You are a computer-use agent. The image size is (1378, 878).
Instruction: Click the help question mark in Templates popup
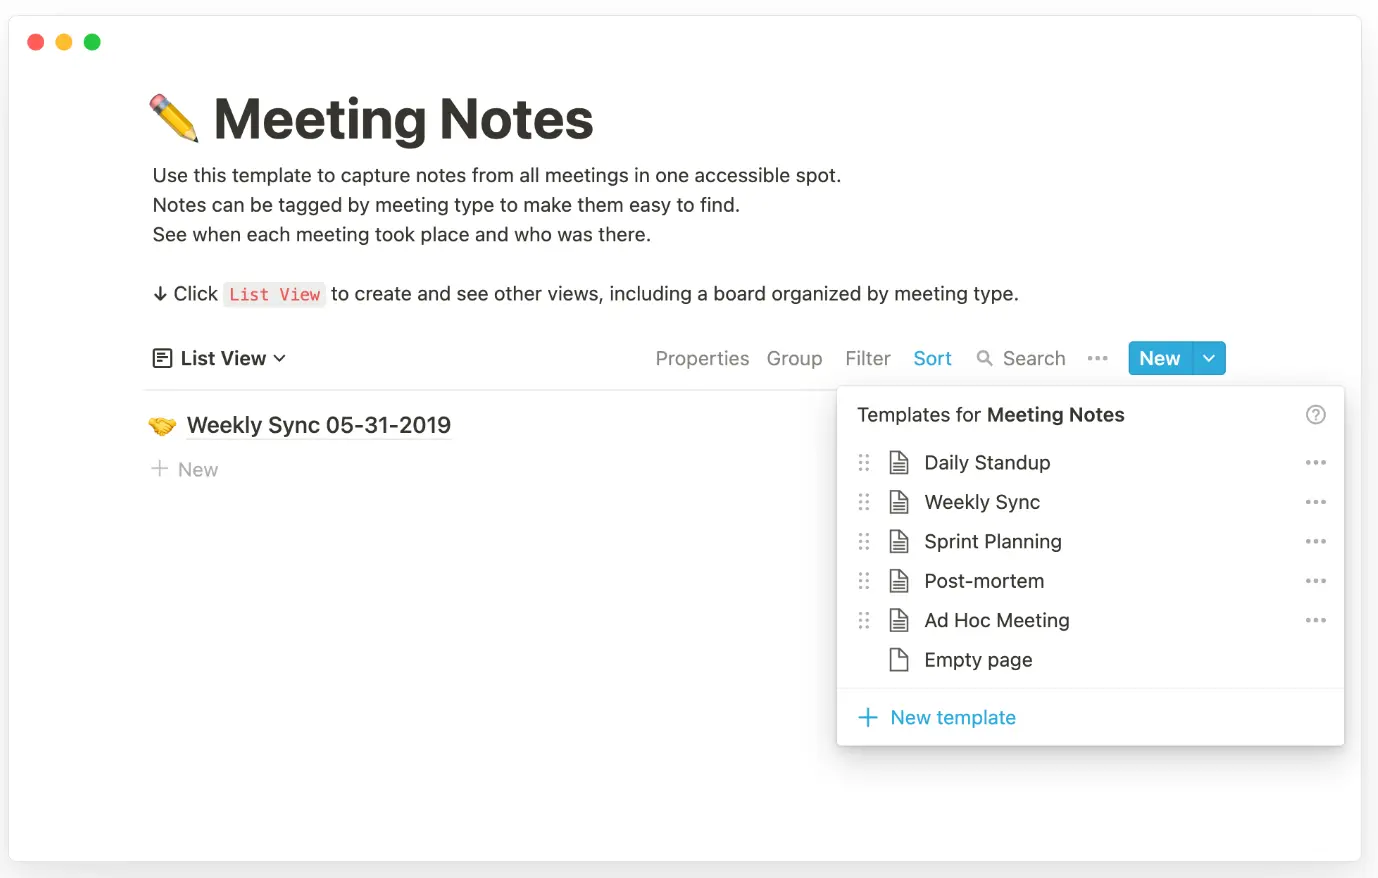coord(1315,414)
